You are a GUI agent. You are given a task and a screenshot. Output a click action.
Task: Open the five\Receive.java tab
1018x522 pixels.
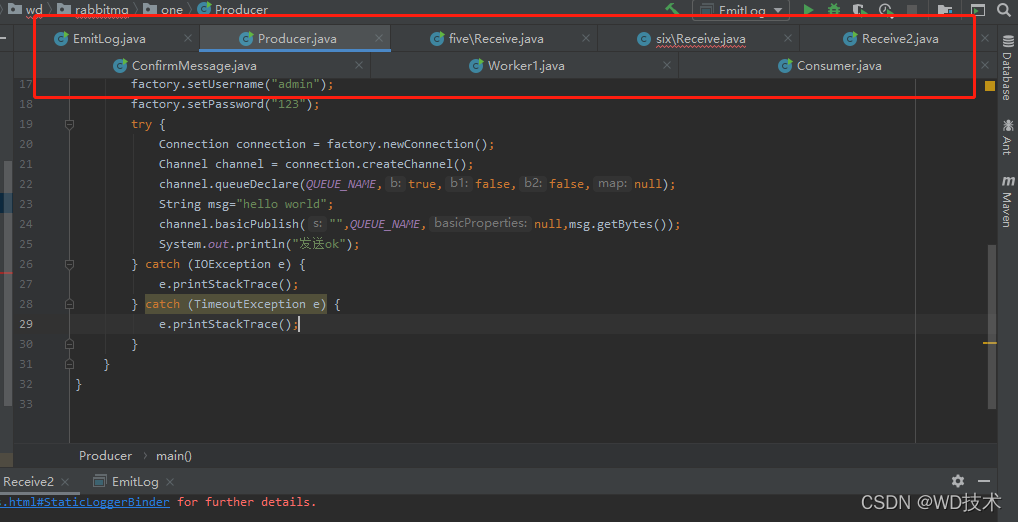[x=496, y=39]
